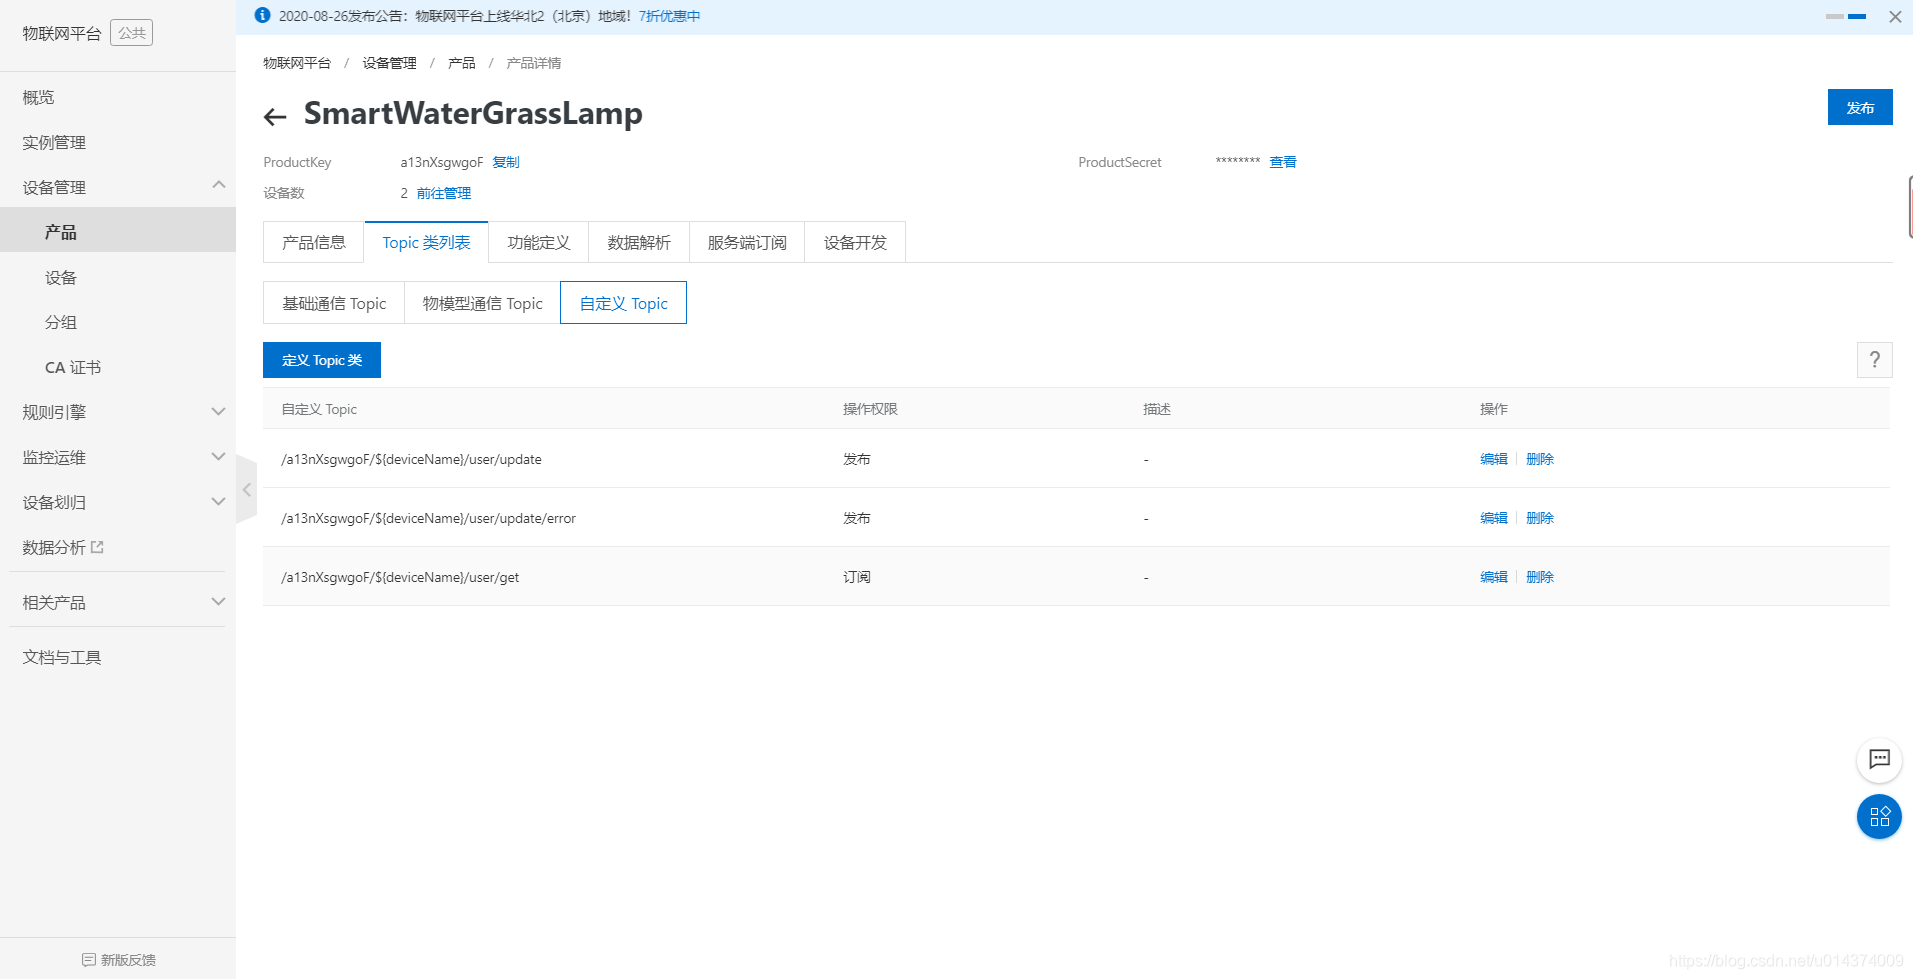Delete the /user/update/error topic
Viewport: 1913px width, 979px height.
pyautogui.click(x=1540, y=518)
